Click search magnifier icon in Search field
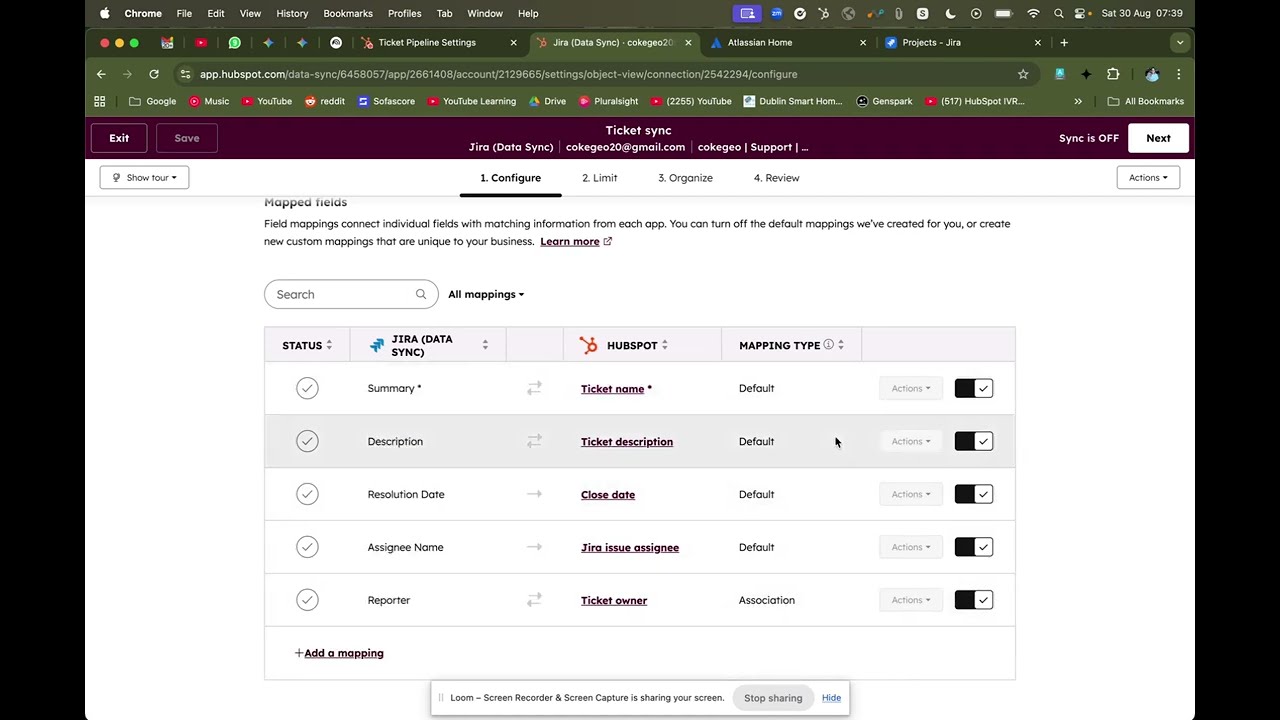1280x720 pixels. click(421, 294)
